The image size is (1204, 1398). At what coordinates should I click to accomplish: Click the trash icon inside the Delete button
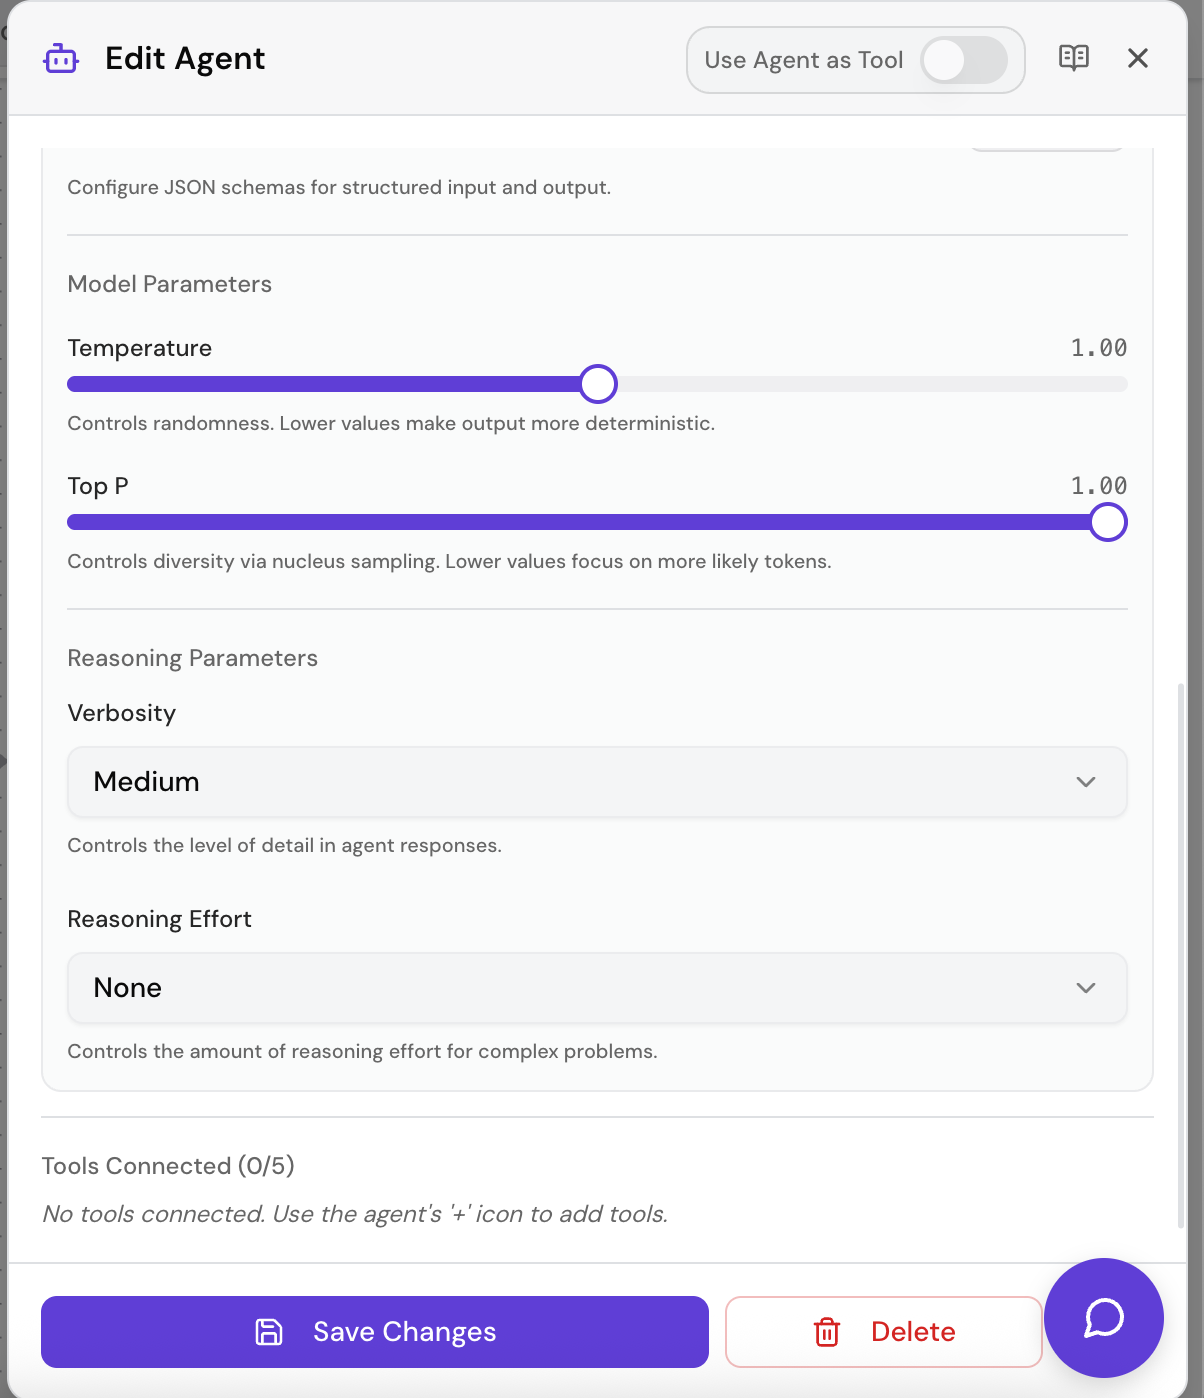826,1332
